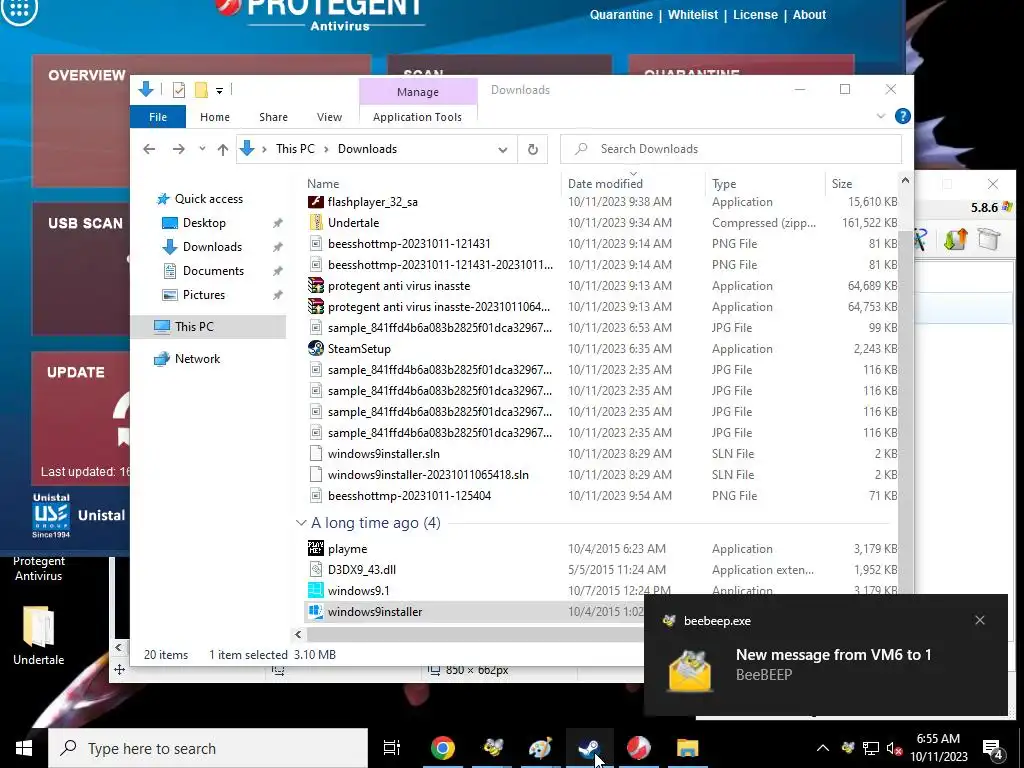
Task: Open the Application Tools tab
Action: (417, 117)
